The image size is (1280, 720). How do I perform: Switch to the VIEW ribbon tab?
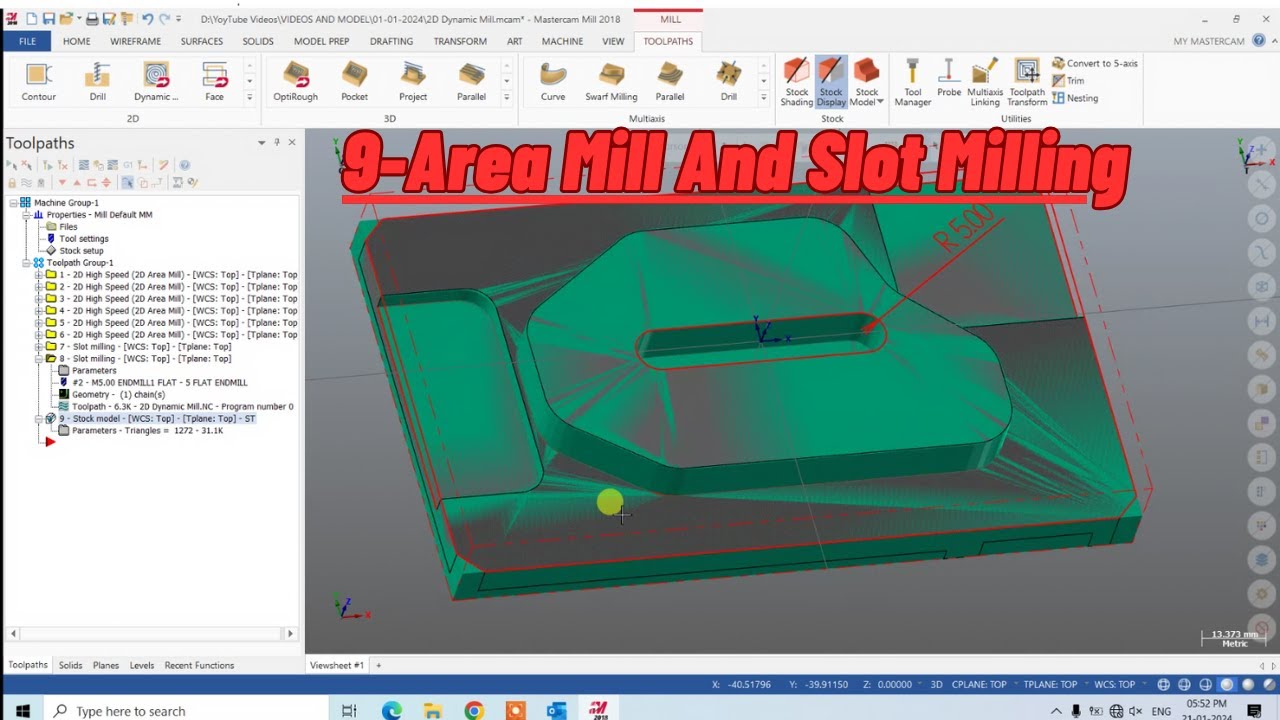613,41
